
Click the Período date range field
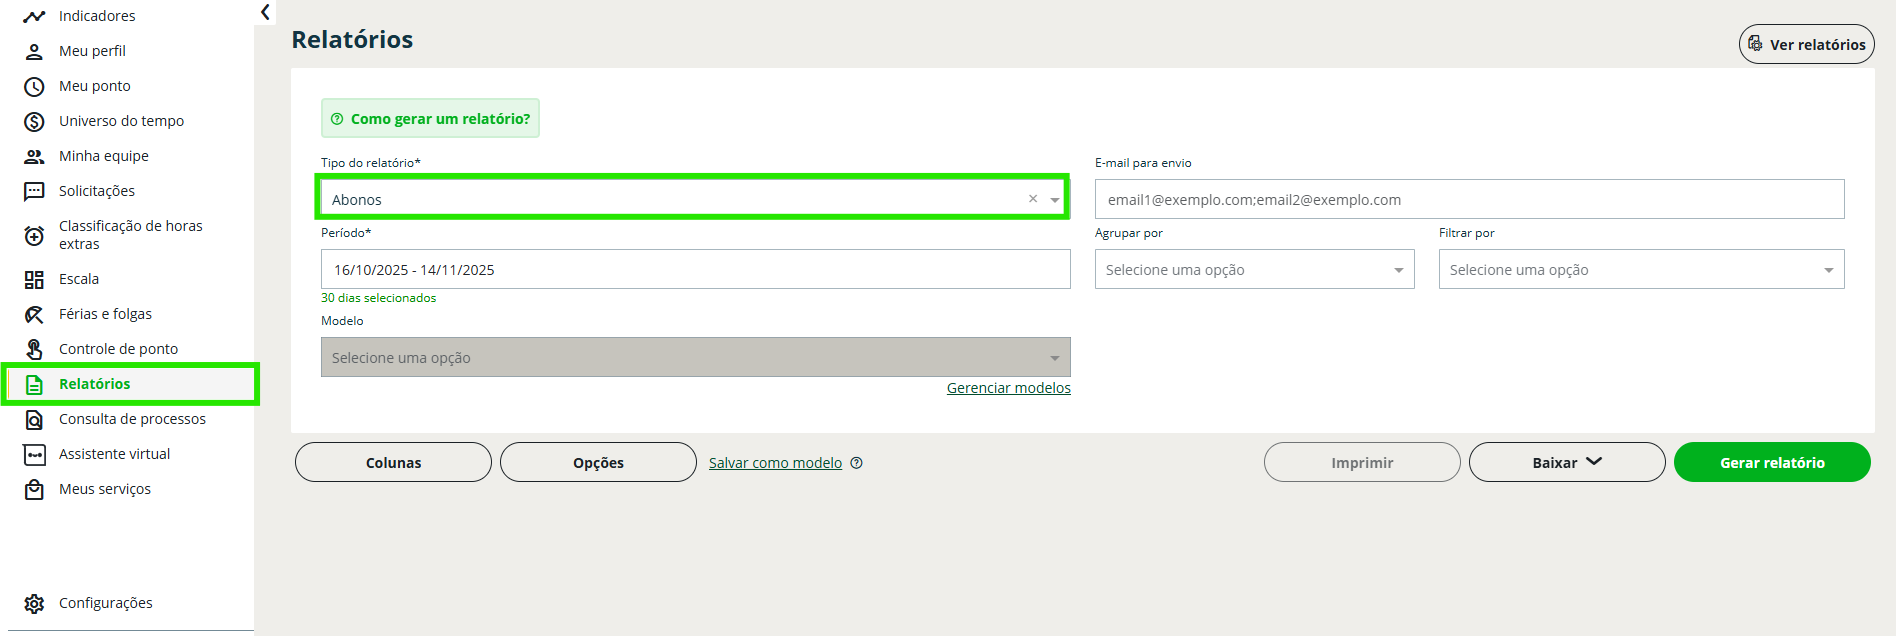(x=695, y=270)
